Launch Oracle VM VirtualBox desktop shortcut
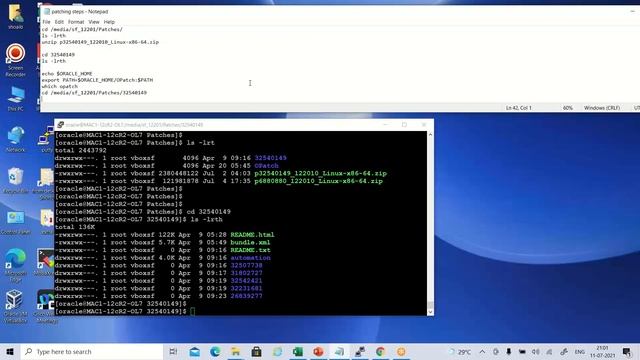This screenshot has height=360, width=640. point(16,306)
